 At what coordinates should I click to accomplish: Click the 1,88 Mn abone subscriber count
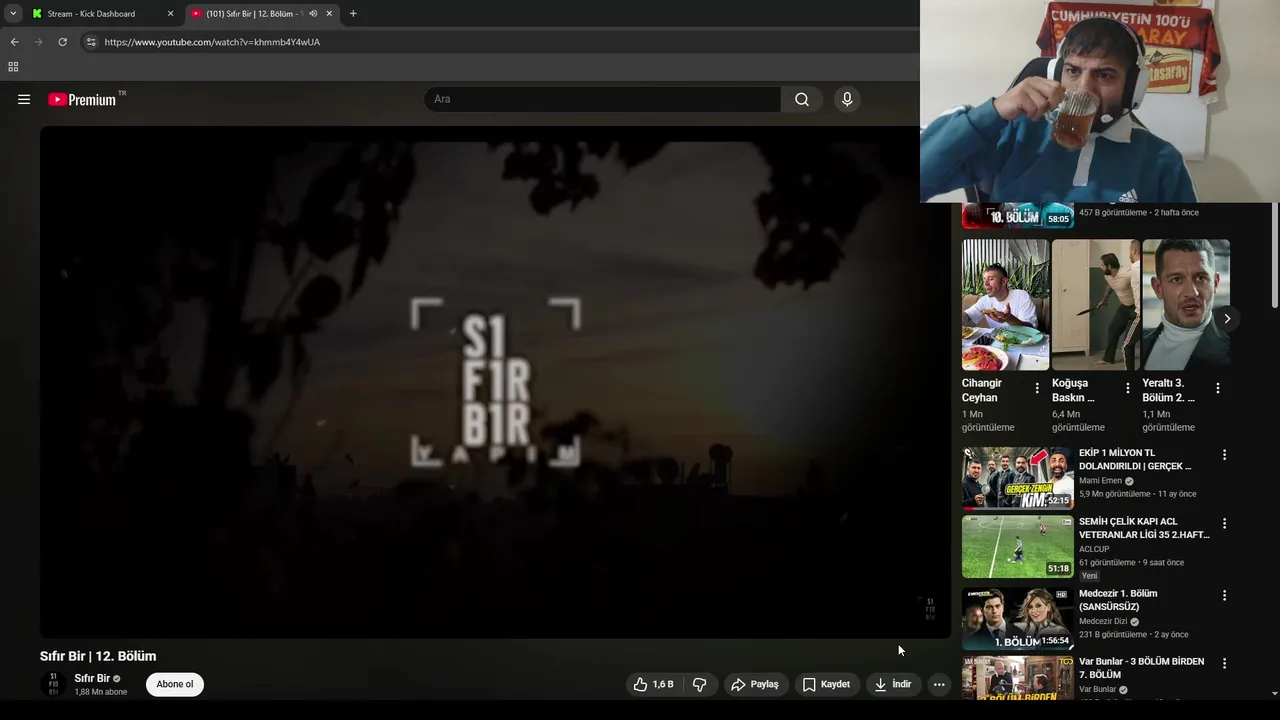click(x=100, y=692)
